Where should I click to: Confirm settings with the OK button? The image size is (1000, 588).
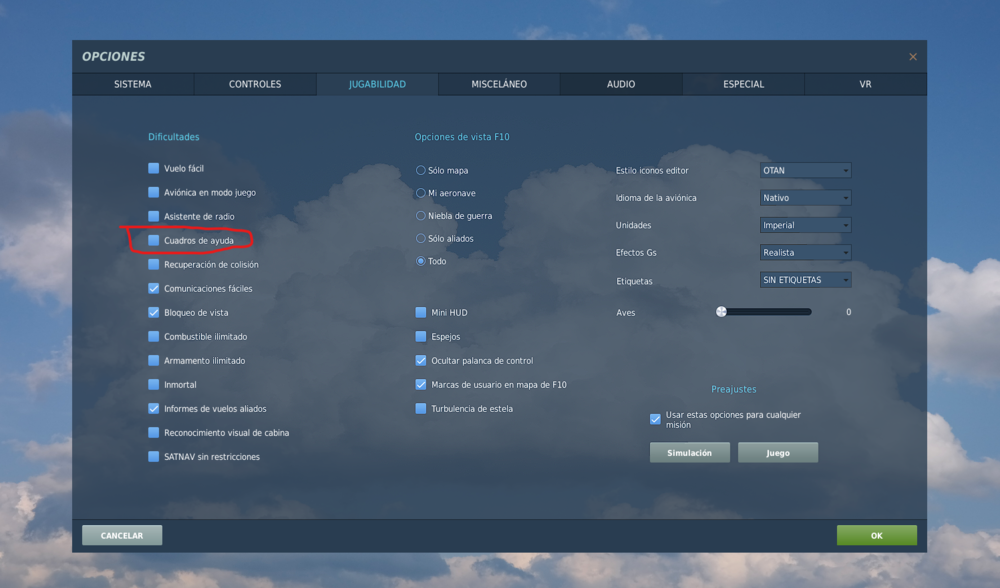(877, 536)
